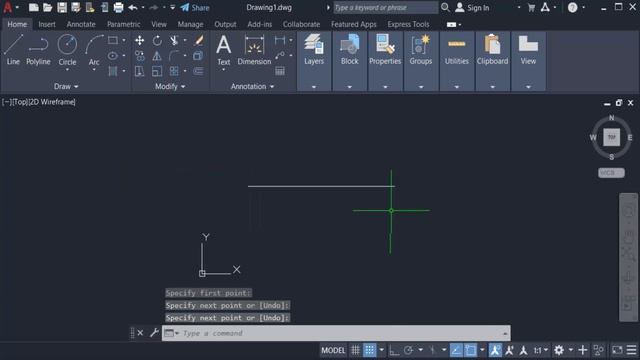Activate the Rotate tool
This screenshot has width=640, height=360.
(x=157, y=40)
